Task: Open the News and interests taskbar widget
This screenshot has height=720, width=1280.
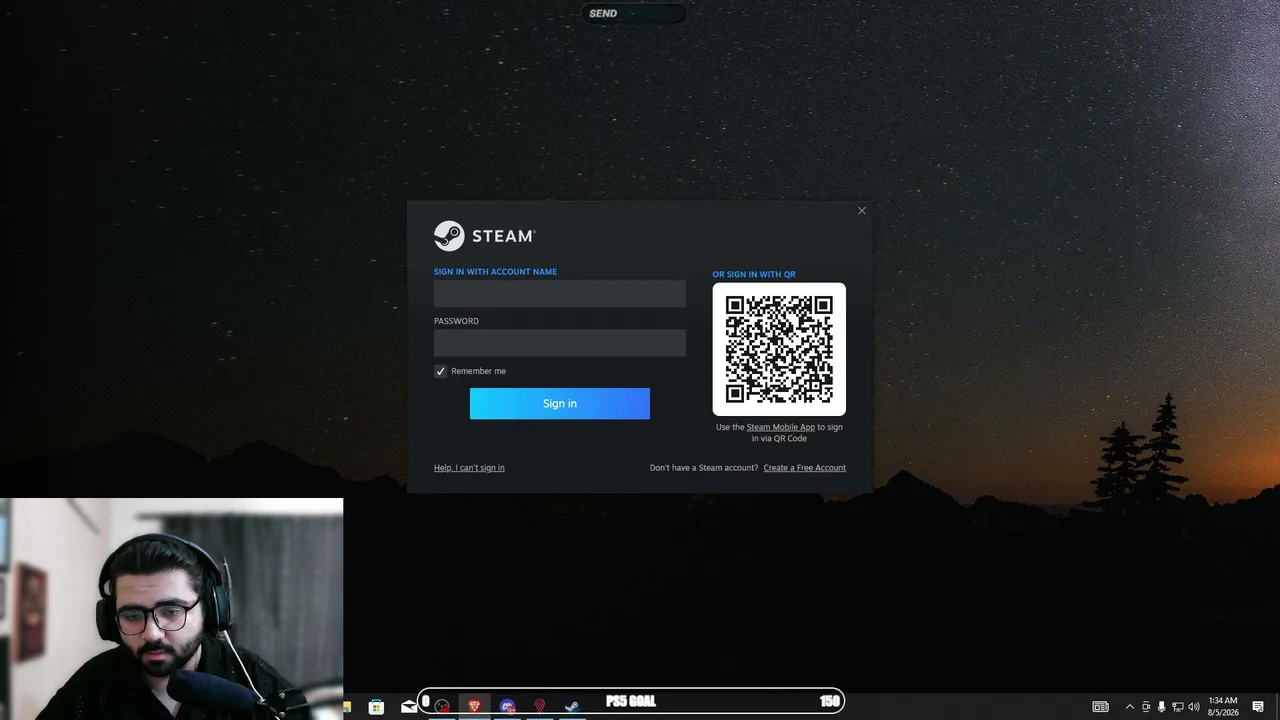Action: pyautogui.click(x=1101, y=707)
